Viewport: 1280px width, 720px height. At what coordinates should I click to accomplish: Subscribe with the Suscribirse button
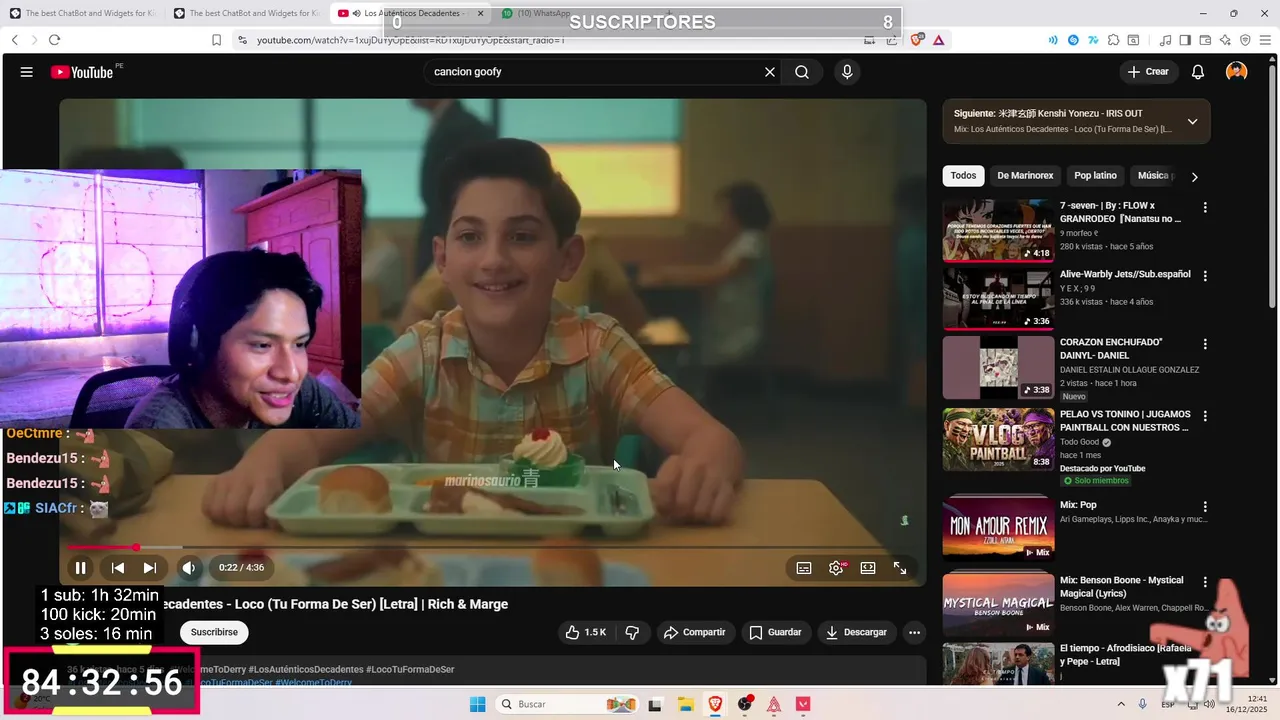(x=214, y=632)
